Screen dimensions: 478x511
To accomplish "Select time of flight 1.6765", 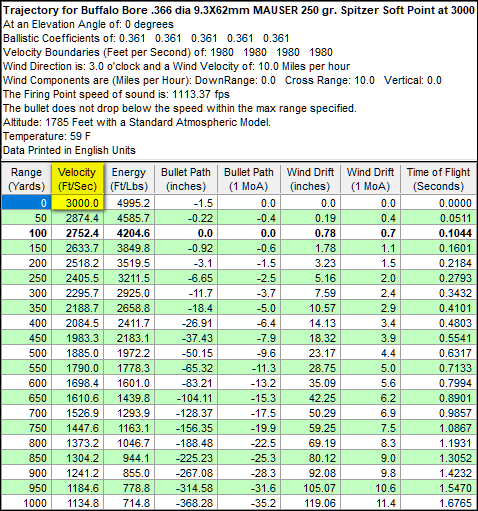I will [438, 503].
